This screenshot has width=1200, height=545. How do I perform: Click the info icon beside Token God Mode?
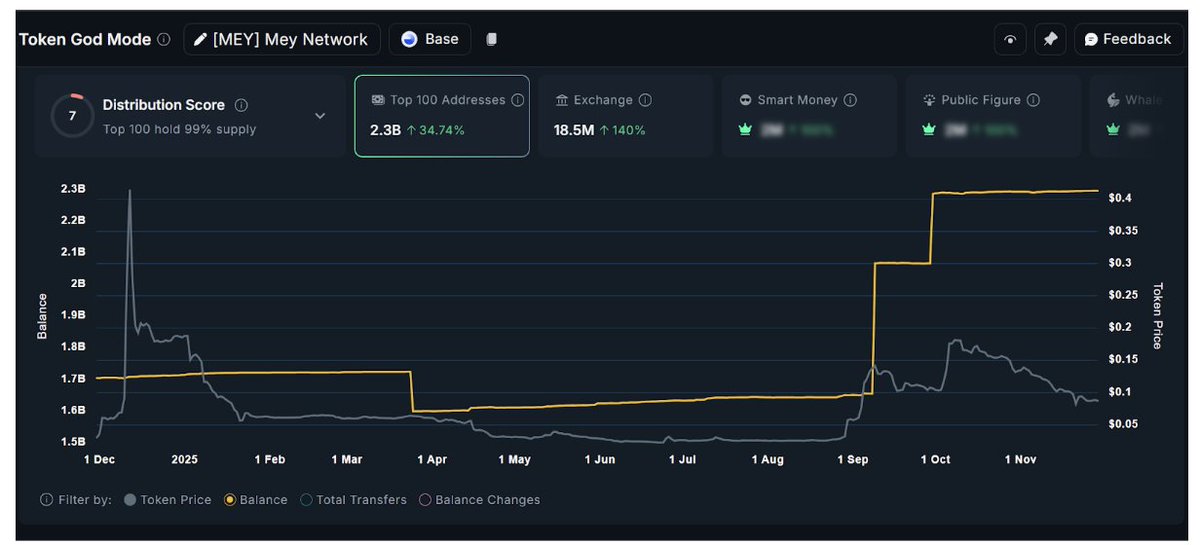click(164, 40)
